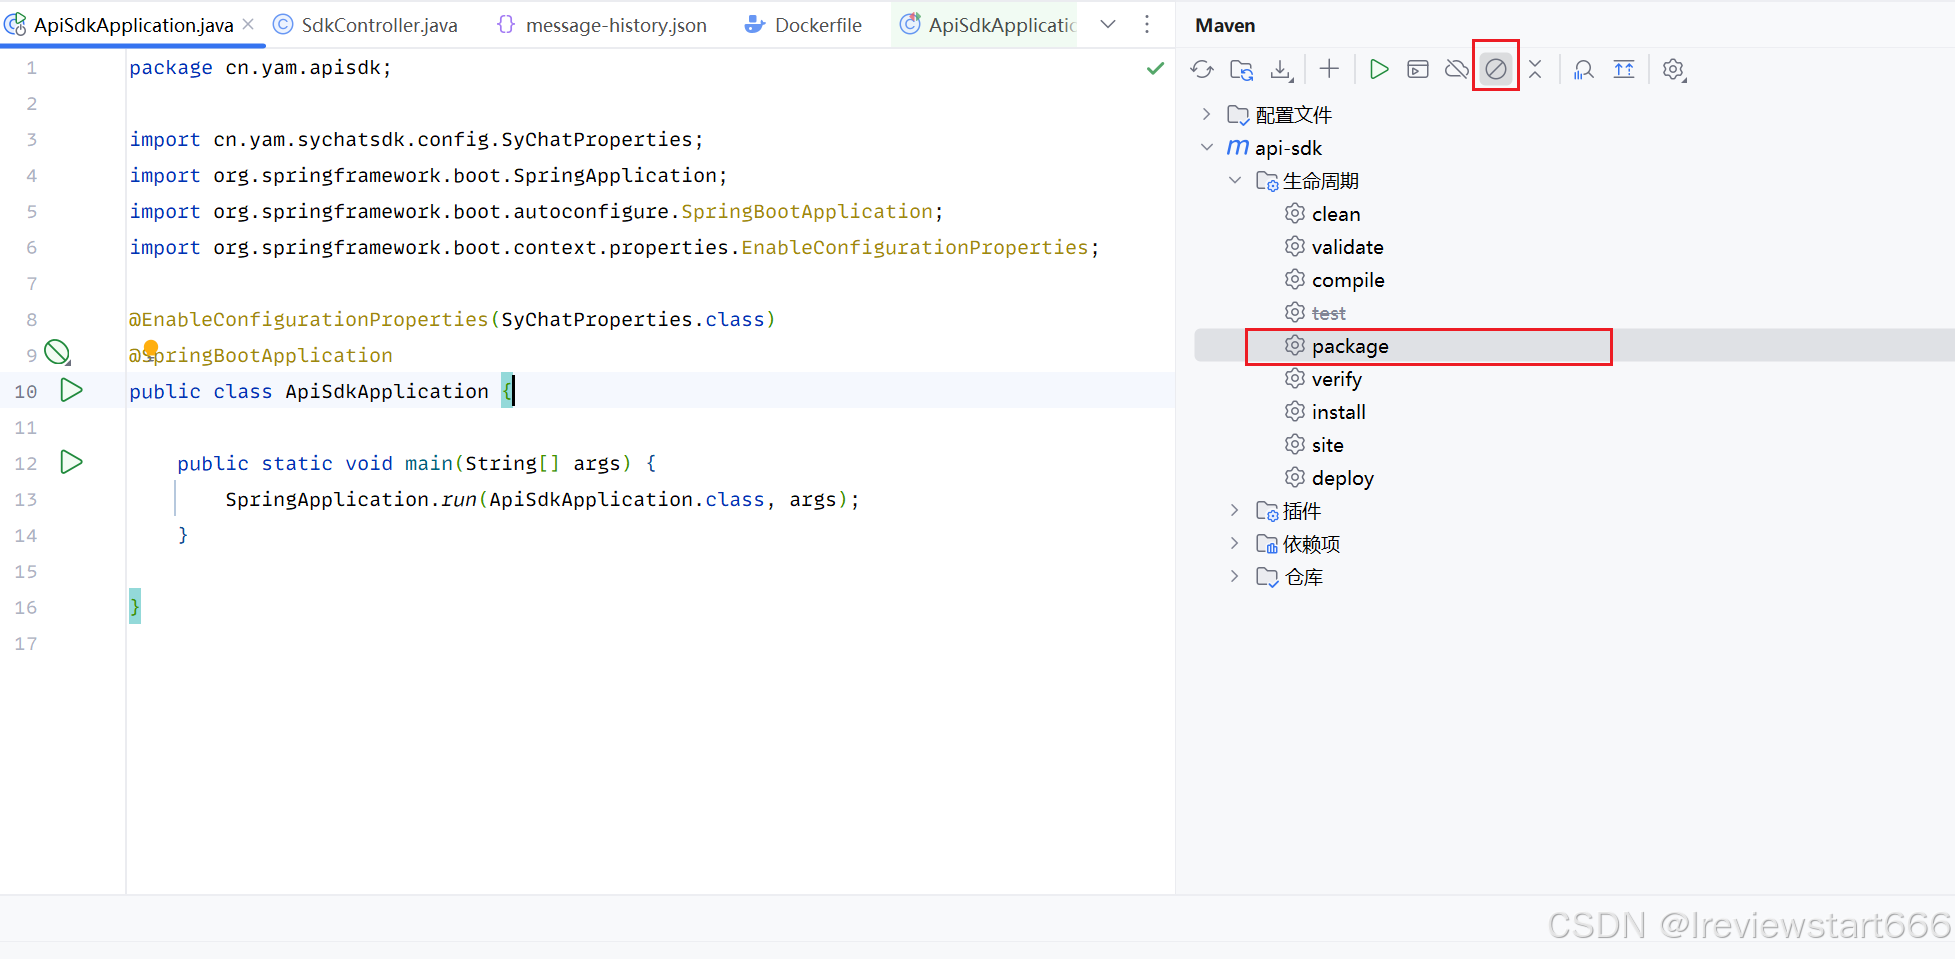Toggle Maven offline mode
The image size is (1955, 959).
(1456, 69)
